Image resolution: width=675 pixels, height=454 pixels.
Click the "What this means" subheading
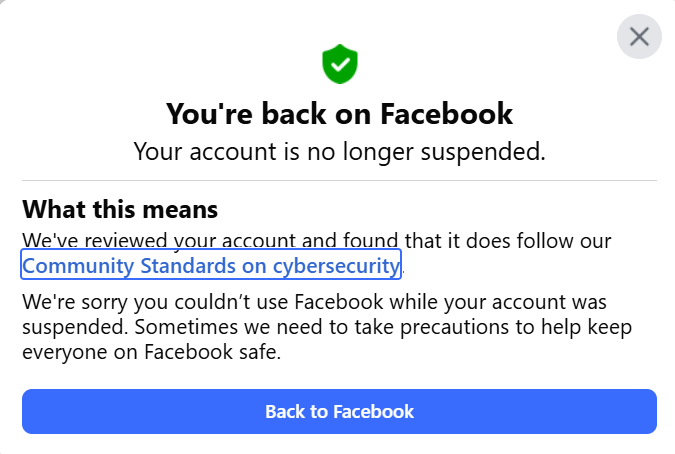click(x=120, y=210)
